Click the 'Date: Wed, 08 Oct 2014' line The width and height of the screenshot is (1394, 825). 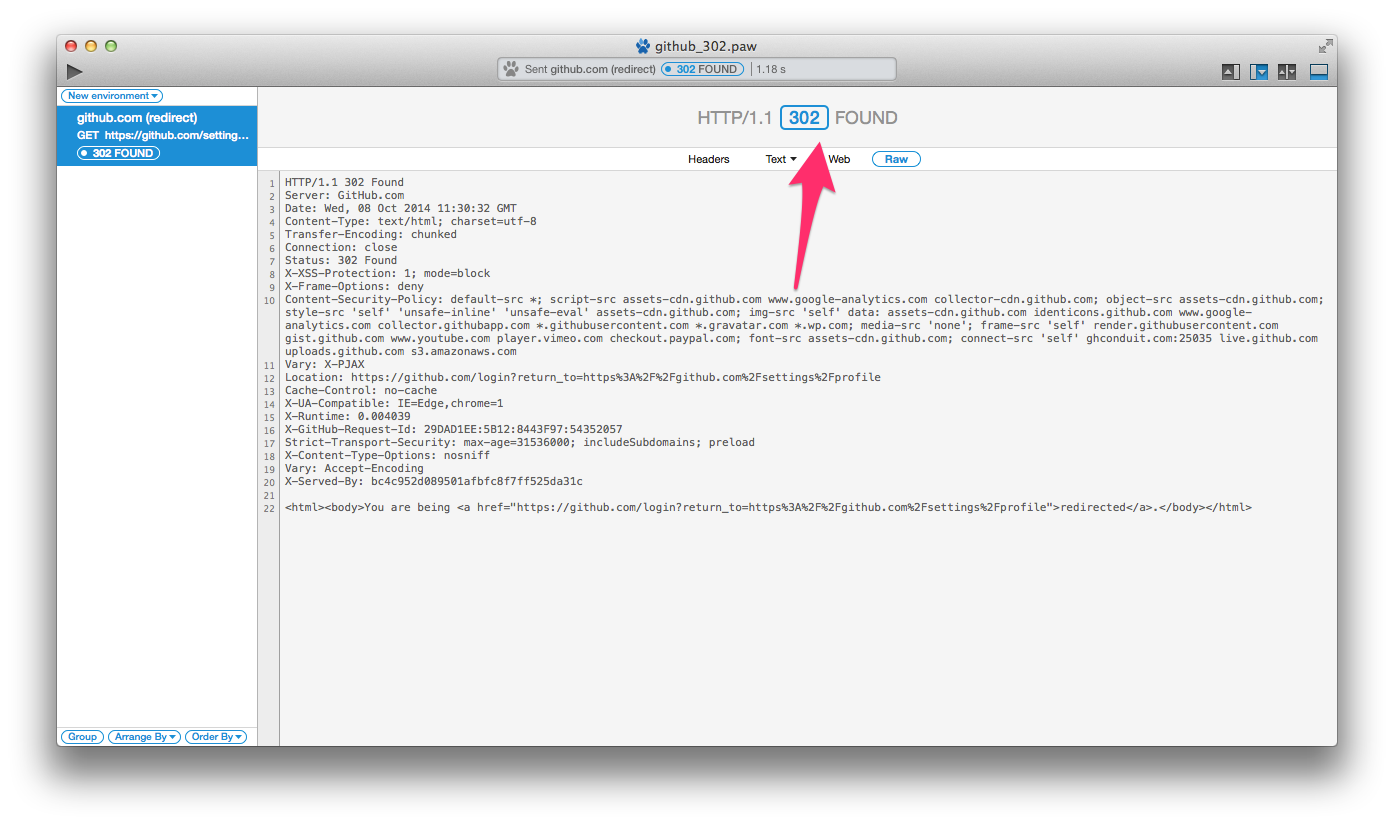(401, 209)
